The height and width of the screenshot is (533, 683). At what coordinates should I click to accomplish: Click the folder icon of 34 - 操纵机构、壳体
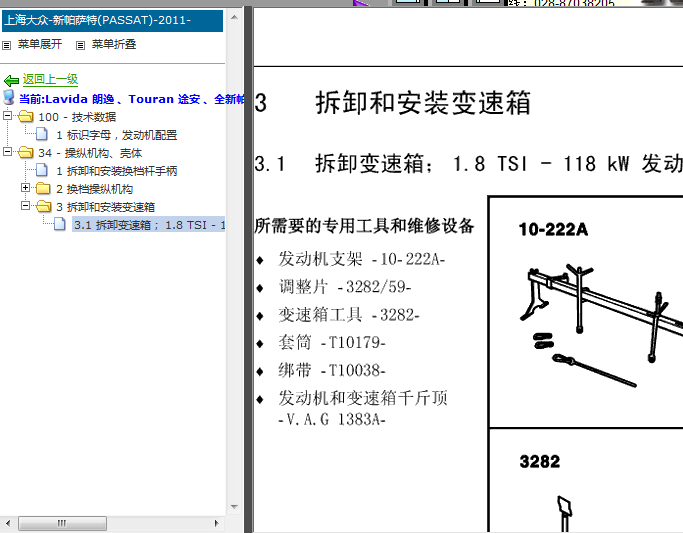[26, 152]
